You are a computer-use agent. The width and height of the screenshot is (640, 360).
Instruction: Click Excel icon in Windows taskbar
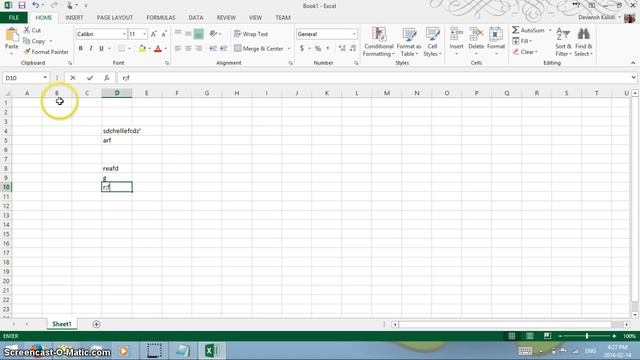coord(212,351)
